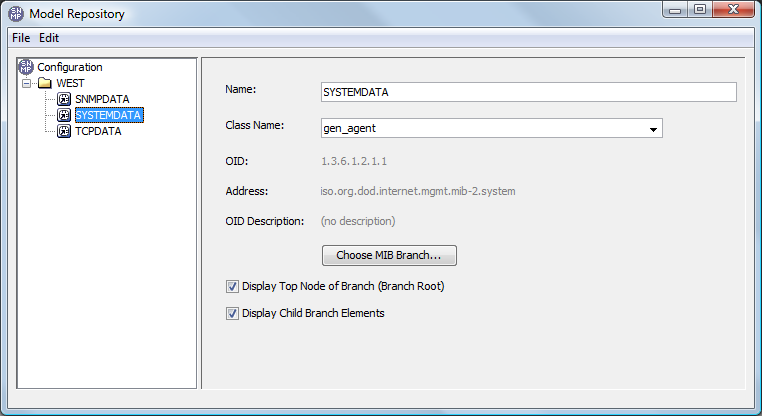Select the Configuration root label

[x=70, y=67]
